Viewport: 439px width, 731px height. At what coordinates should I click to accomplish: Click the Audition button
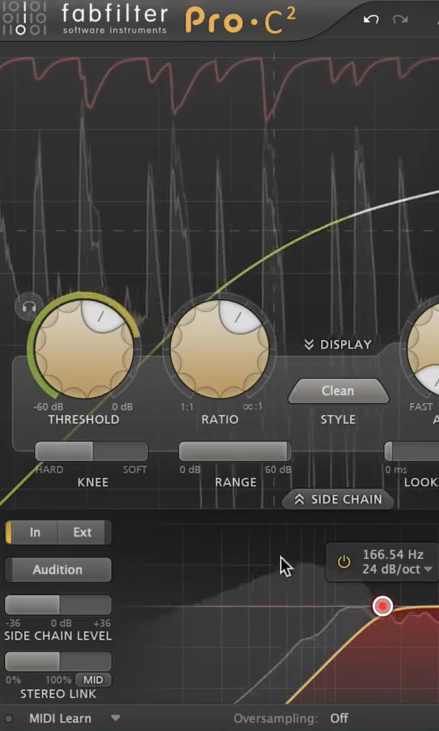click(58, 570)
